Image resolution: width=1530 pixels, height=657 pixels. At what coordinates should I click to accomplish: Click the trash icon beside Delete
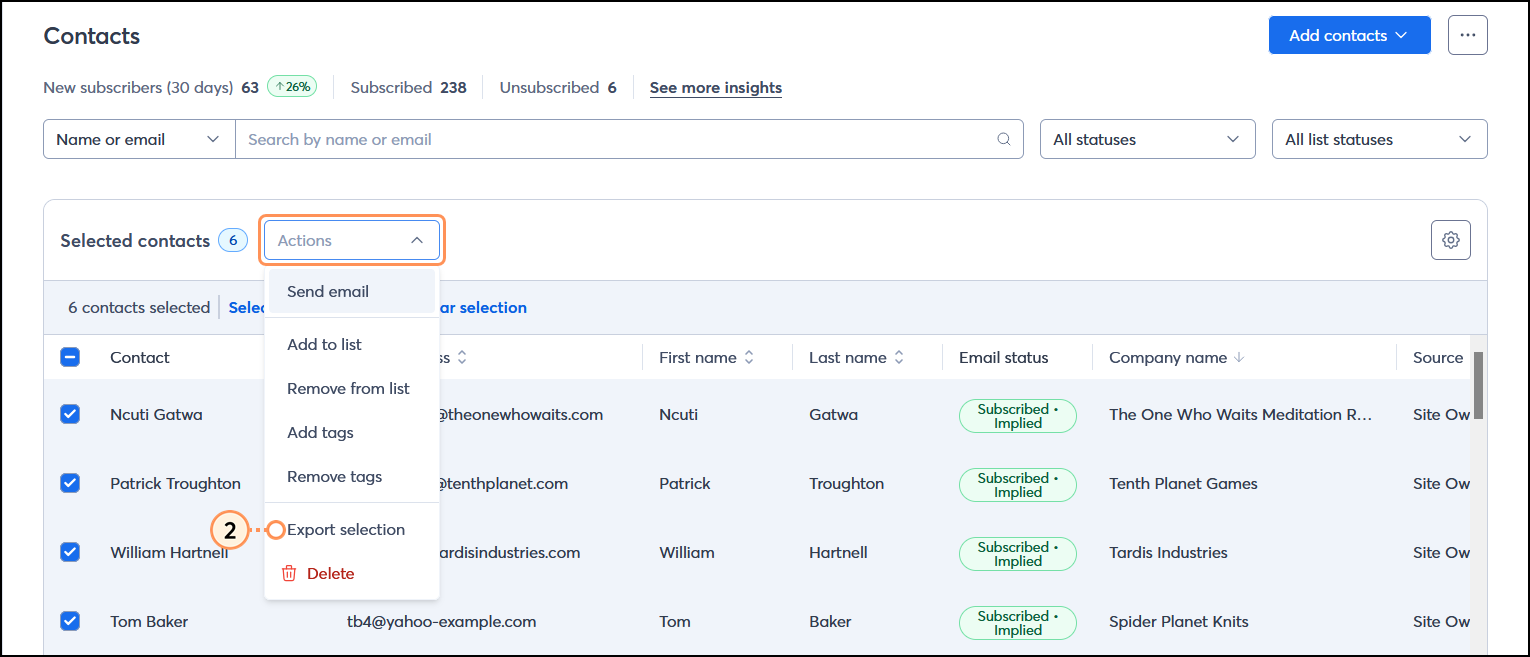tap(289, 573)
